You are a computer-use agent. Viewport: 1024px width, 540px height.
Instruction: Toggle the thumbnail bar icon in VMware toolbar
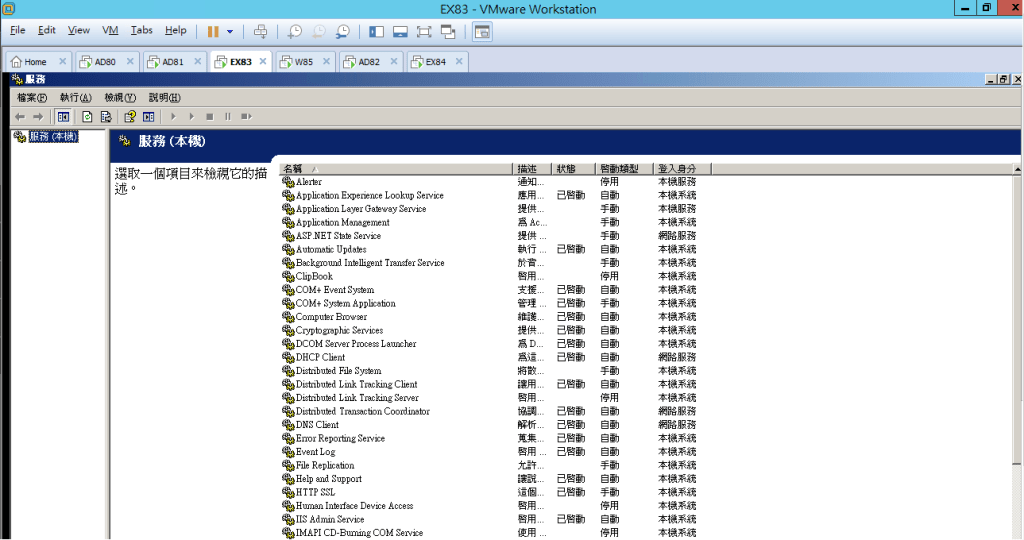click(x=400, y=32)
